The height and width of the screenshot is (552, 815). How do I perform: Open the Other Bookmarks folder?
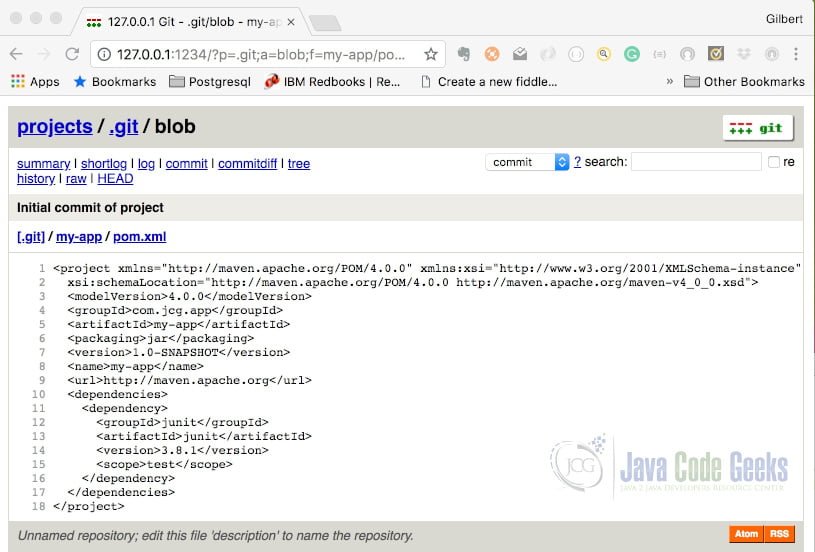point(744,82)
